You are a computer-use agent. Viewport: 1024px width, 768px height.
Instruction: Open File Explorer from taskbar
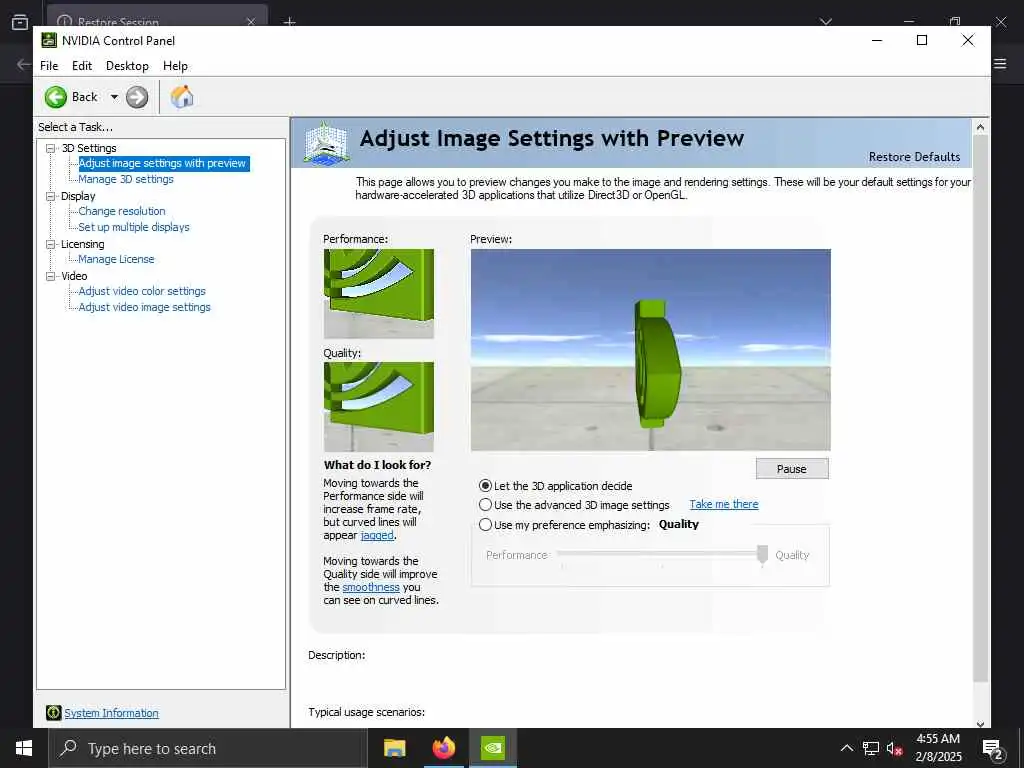(394, 748)
